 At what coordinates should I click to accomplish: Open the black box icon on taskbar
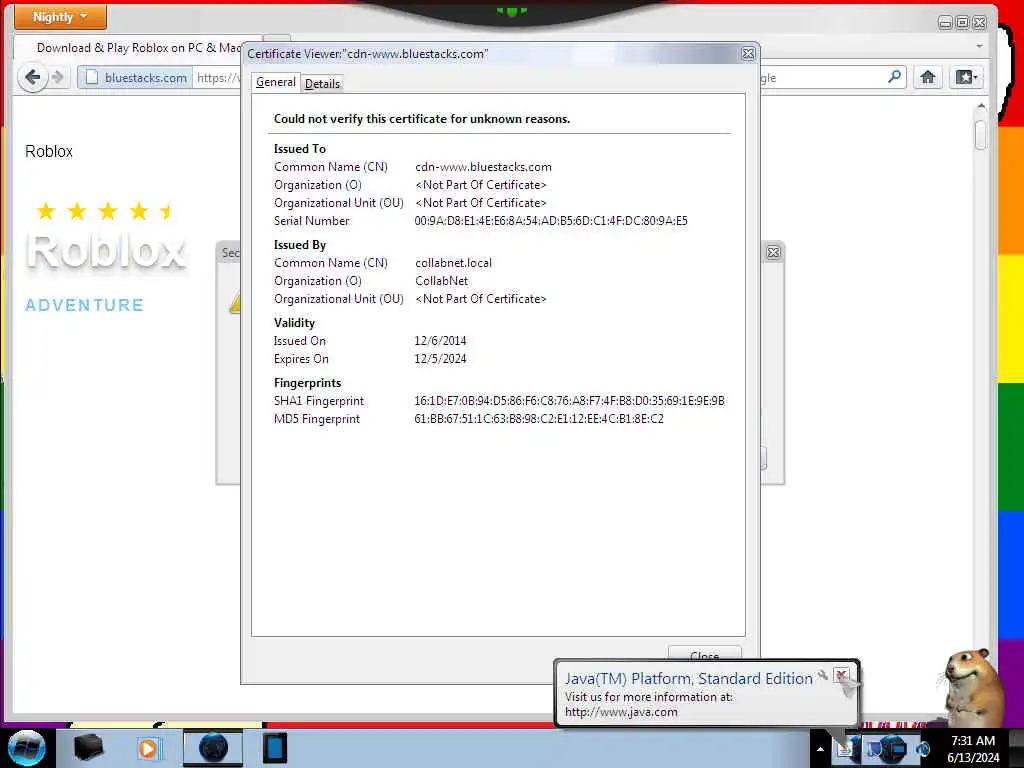pos(89,748)
